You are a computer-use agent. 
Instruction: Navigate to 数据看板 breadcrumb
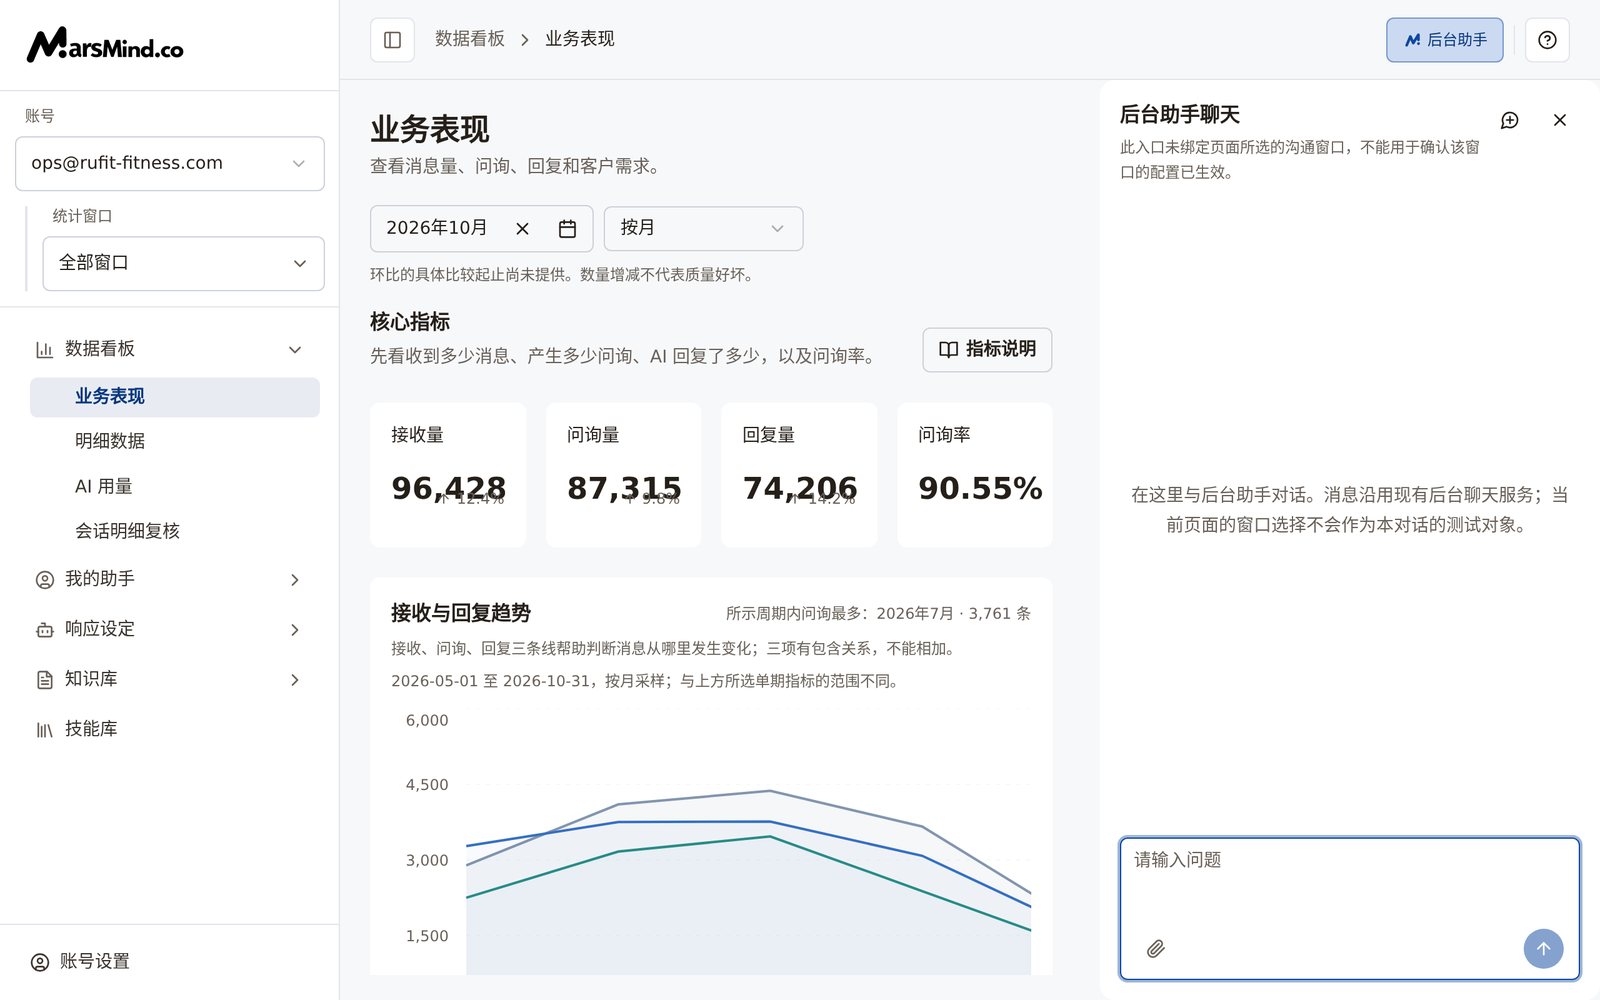(470, 39)
